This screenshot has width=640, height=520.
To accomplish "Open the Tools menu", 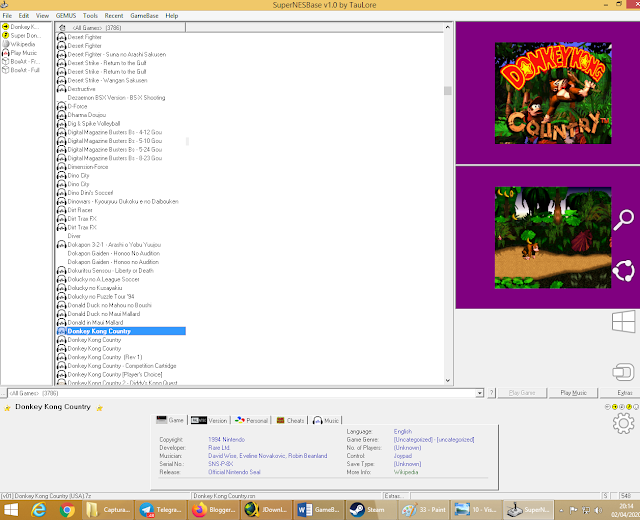I will pos(90,16).
